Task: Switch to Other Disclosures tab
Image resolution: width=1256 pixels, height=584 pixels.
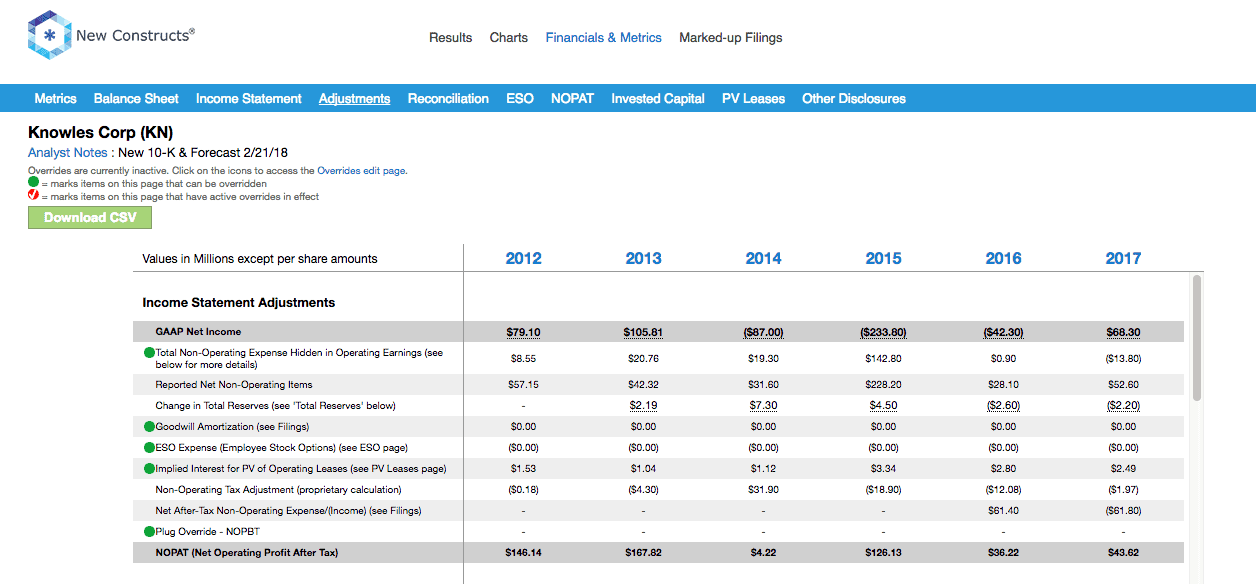Action: (x=854, y=99)
